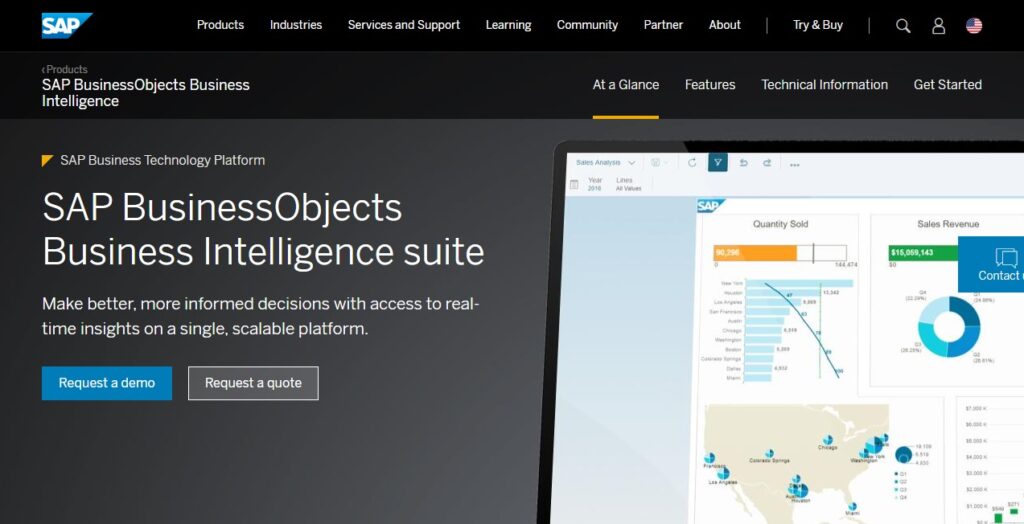This screenshot has height=524, width=1024.
Task: Open the Industries menu
Action: (x=296, y=25)
